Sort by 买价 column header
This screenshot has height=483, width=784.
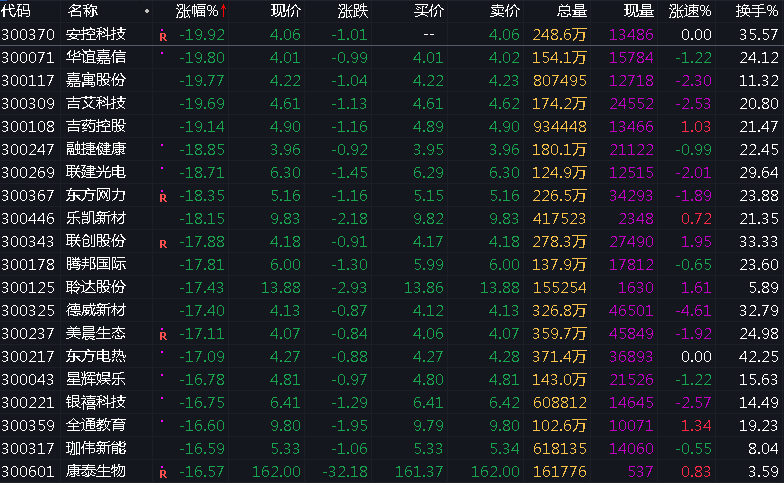(429, 10)
